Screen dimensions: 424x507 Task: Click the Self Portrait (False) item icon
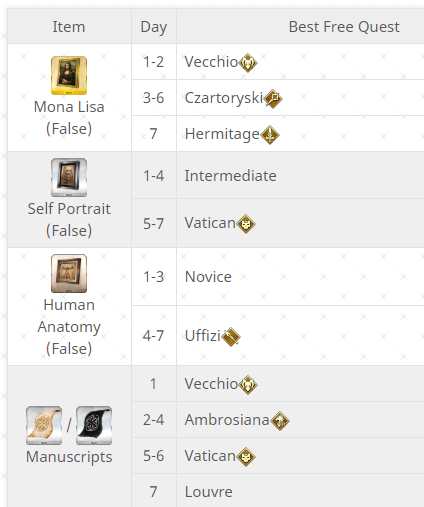69,177
